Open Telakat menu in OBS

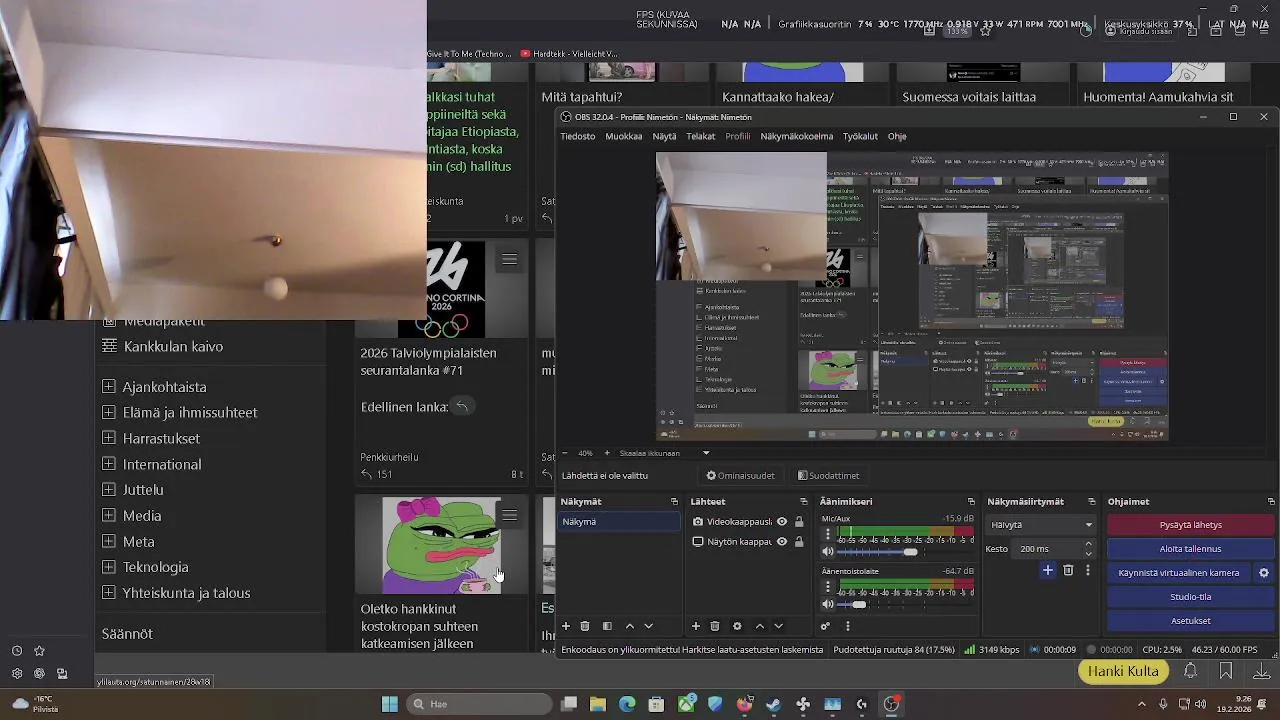(x=701, y=136)
